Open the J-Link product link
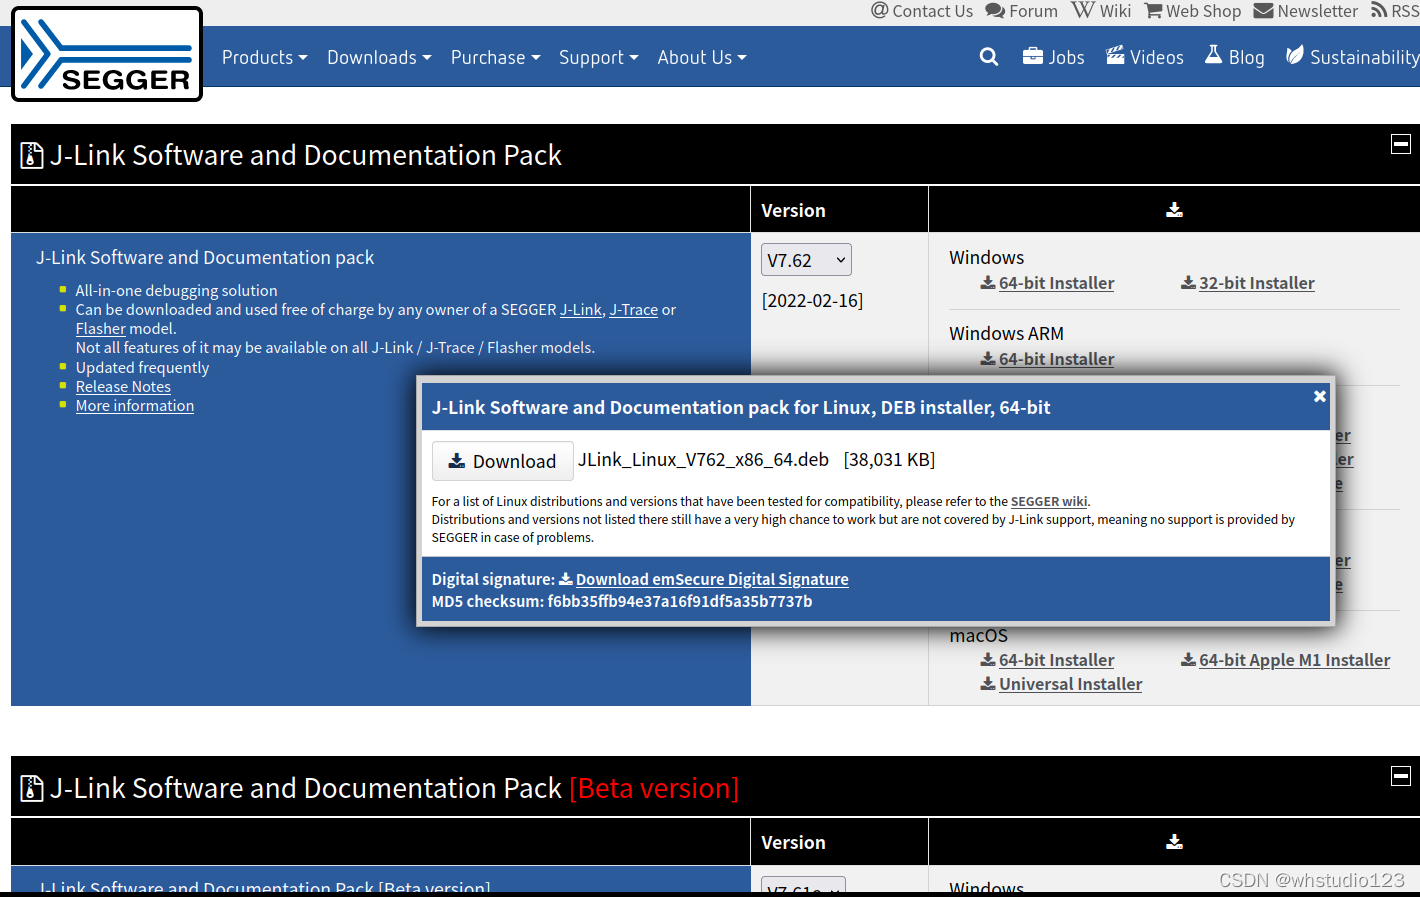This screenshot has width=1420, height=897. pyautogui.click(x=581, y=310)
